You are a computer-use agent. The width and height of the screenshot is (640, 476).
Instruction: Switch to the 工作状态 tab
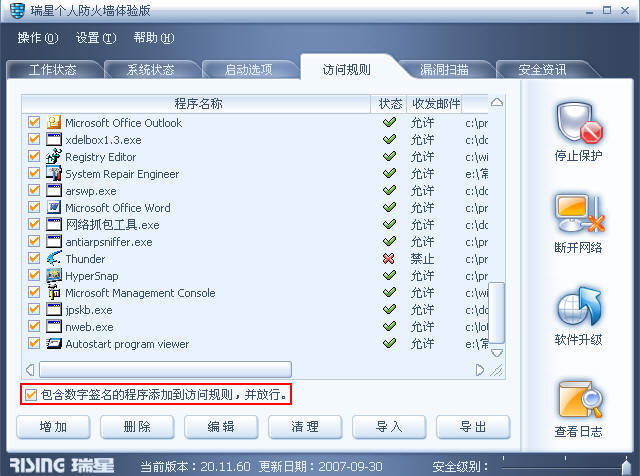(x=53, y=69)
